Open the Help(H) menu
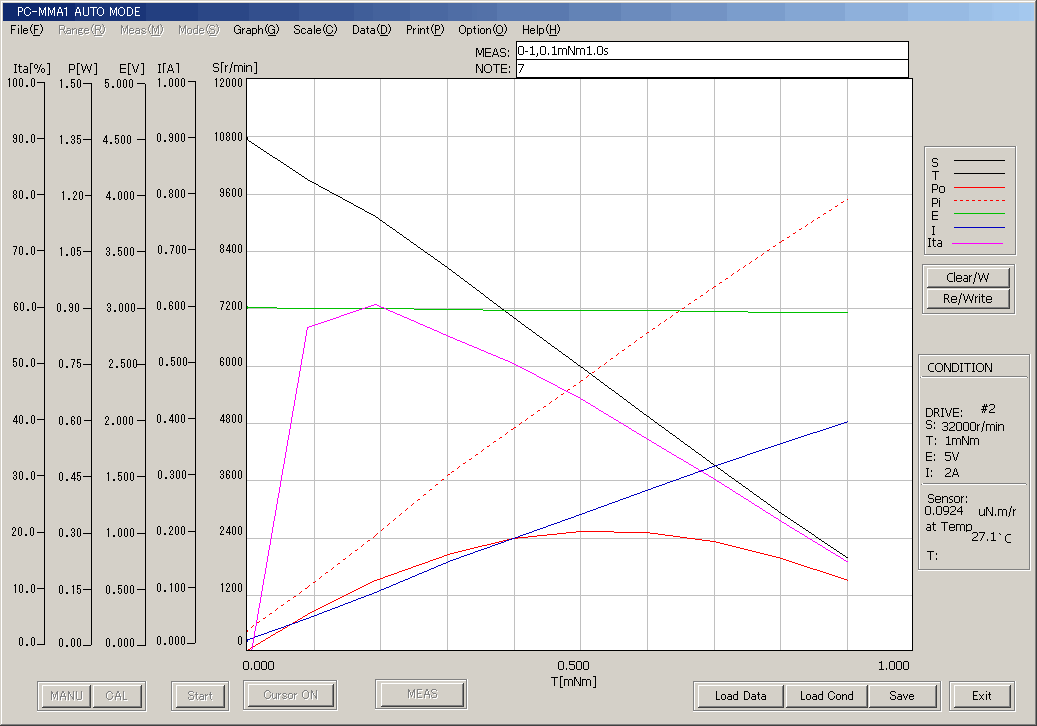1037x726 pixels. 541,30
